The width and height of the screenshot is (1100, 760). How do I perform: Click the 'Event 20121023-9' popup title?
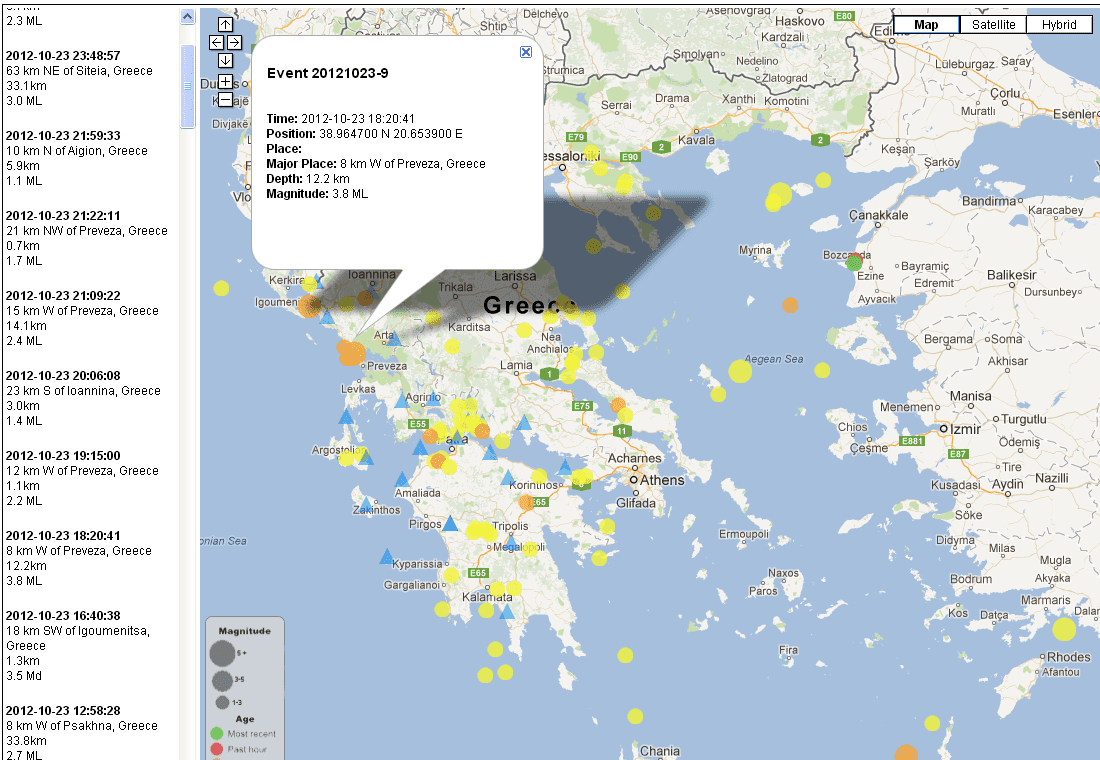[x=328, y=73]
